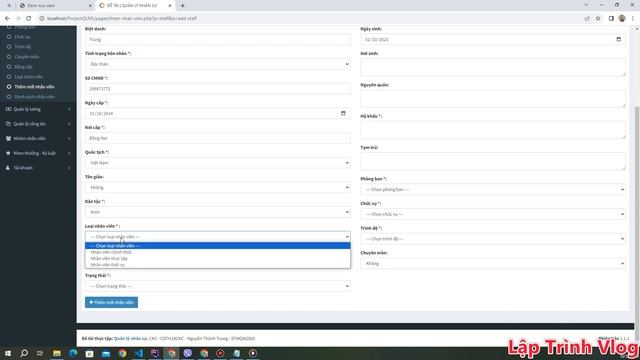Open the browser profile avatar
The height and width of the screenshot is (360, 640).
(x=622, y=18)
